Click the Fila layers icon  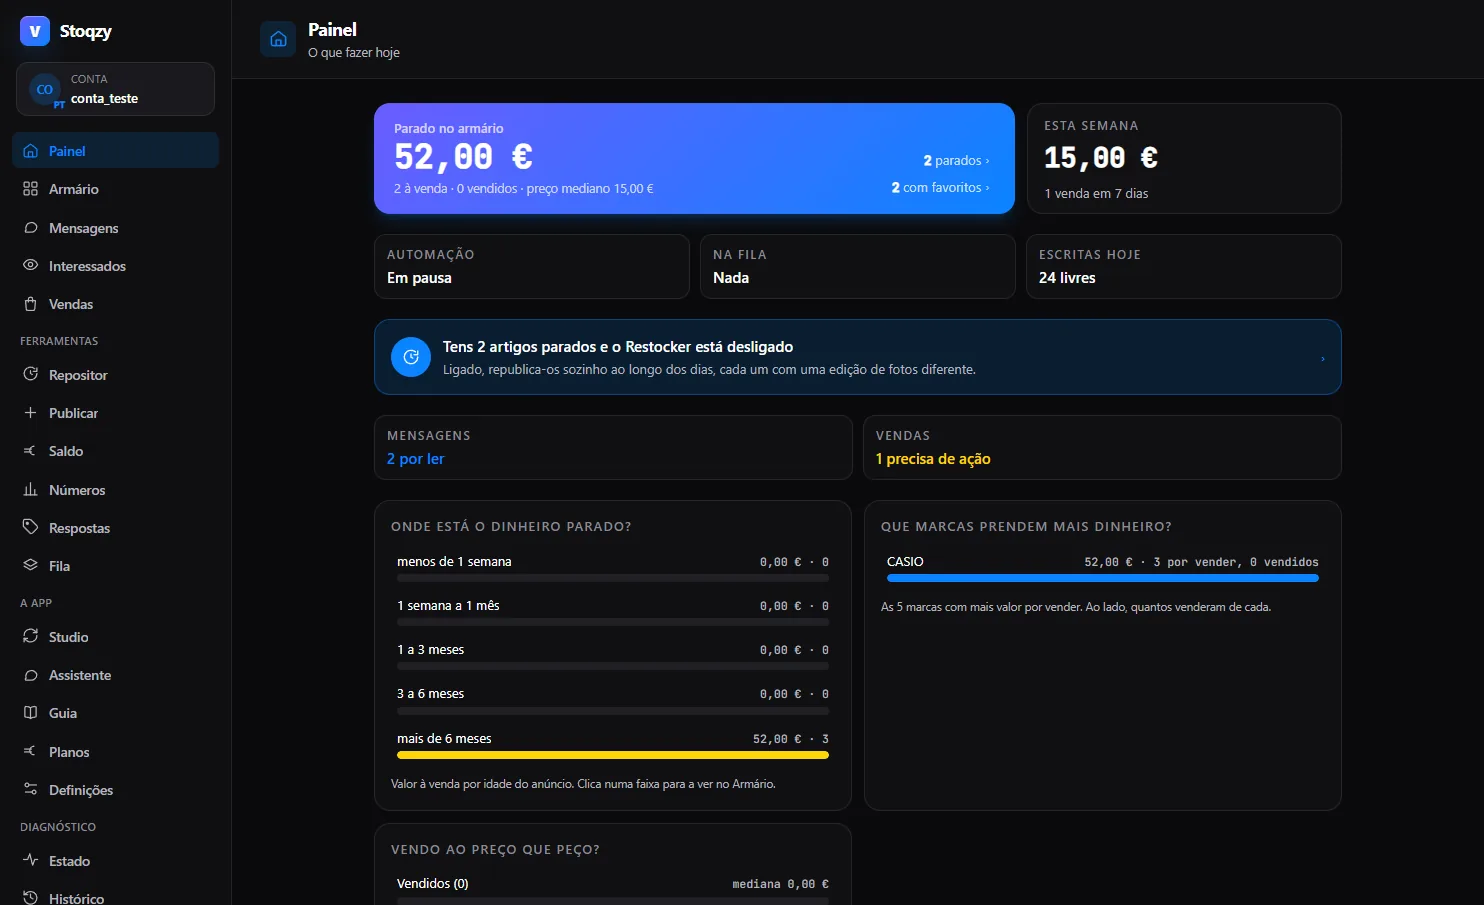click(x=30, y=566)
